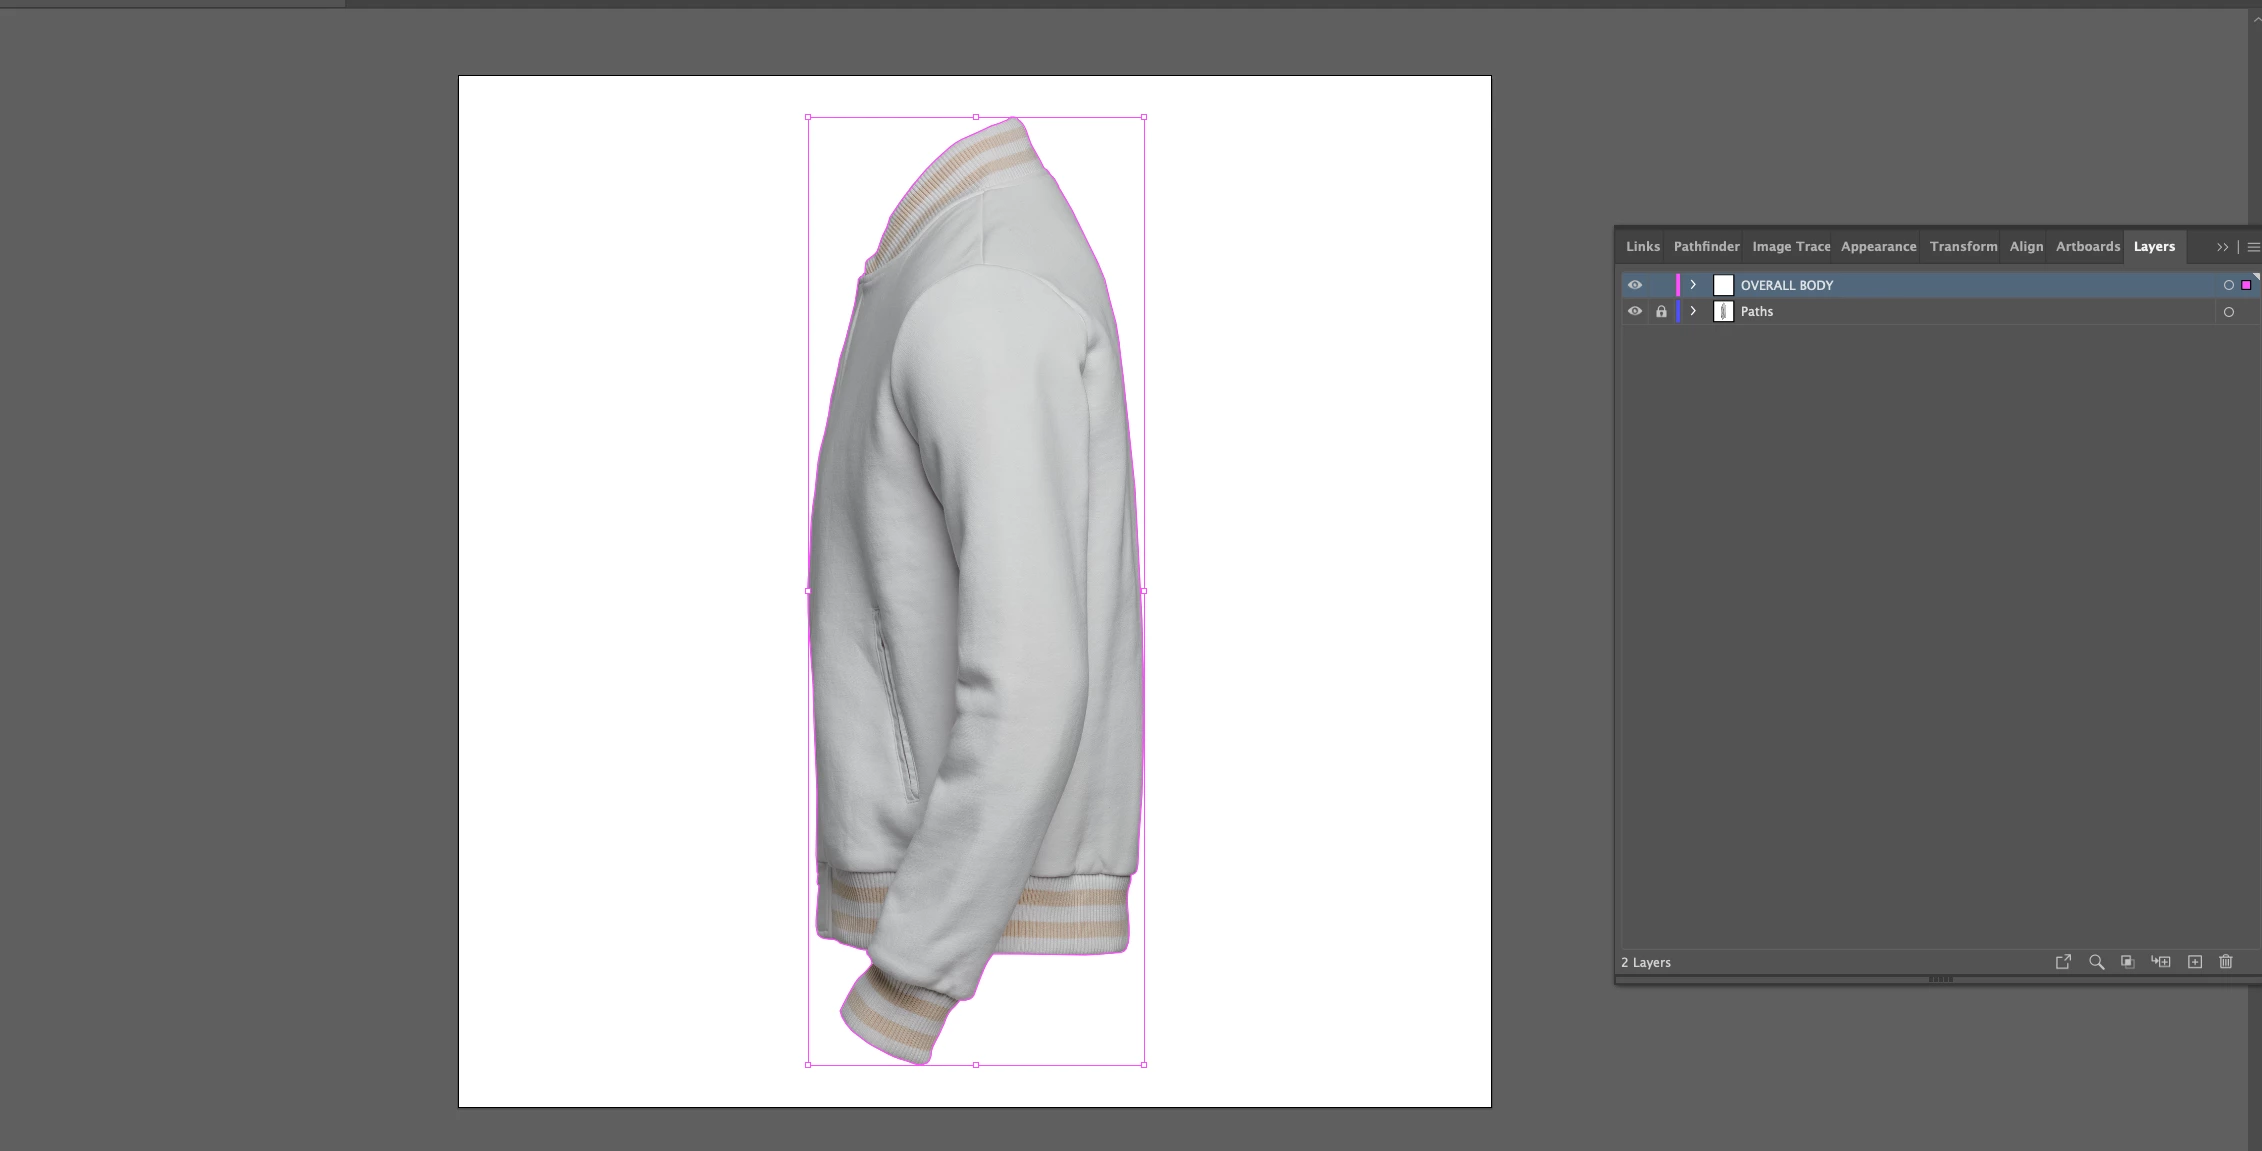The height and width of the screenshot is (1151, 2262).
Task: Expand the Paths layer contents
Action: coord(1693,311)
